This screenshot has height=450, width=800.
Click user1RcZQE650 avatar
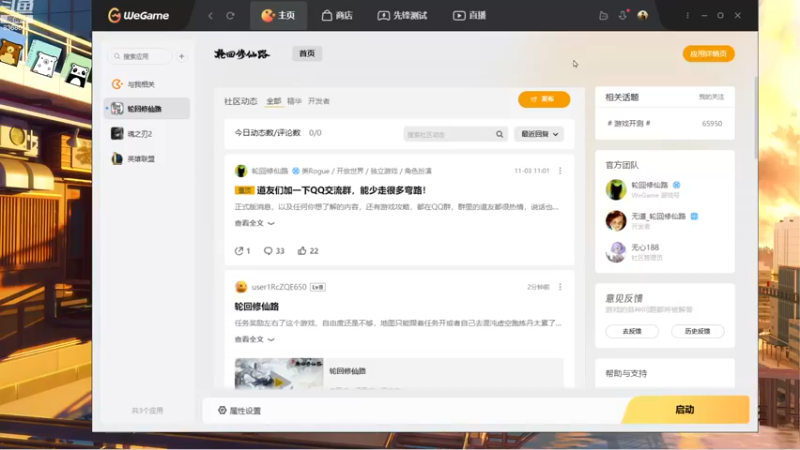click(x=241, y=287)
